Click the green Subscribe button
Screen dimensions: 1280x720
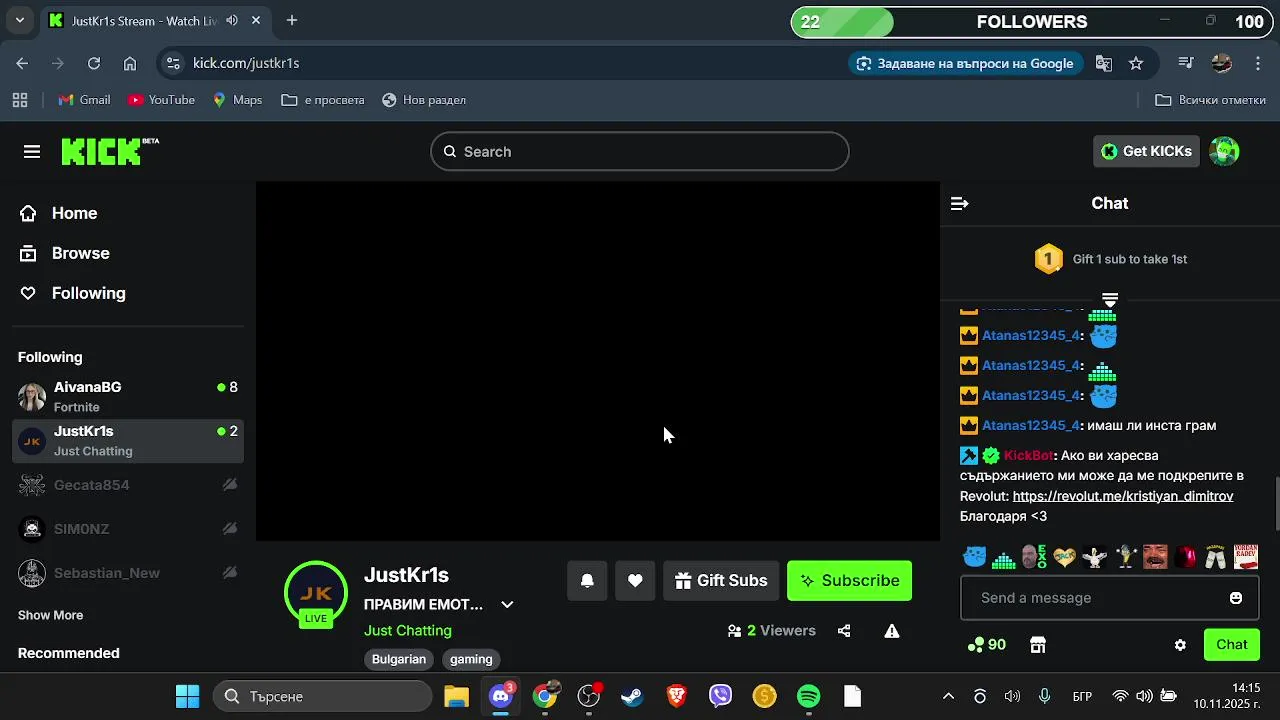(849, 580)
